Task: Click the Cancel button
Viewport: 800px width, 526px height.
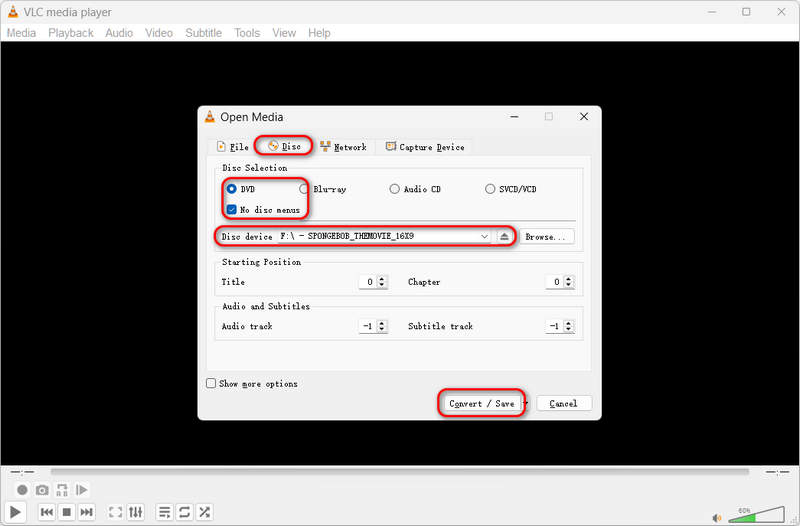Action: (564, 403)
